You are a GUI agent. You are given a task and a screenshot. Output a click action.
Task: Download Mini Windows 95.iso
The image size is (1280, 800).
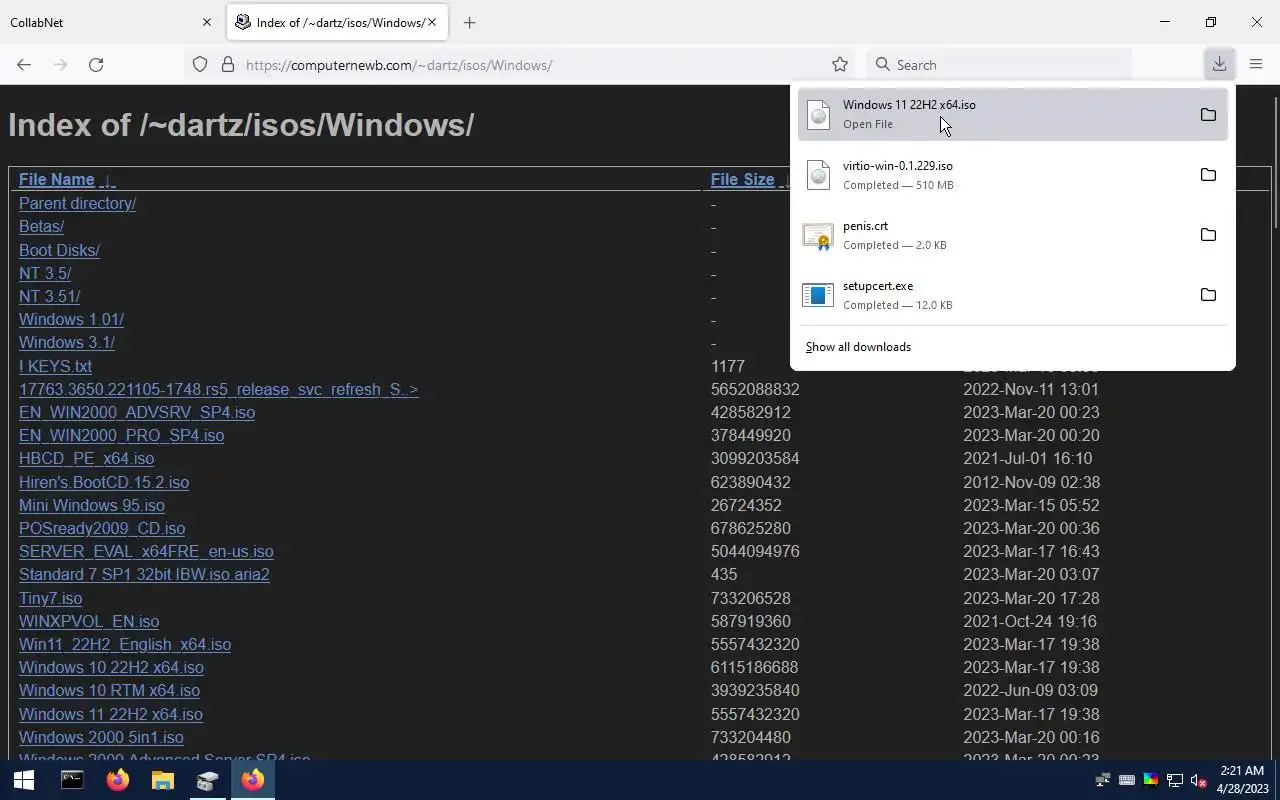[x=92, y=505]
